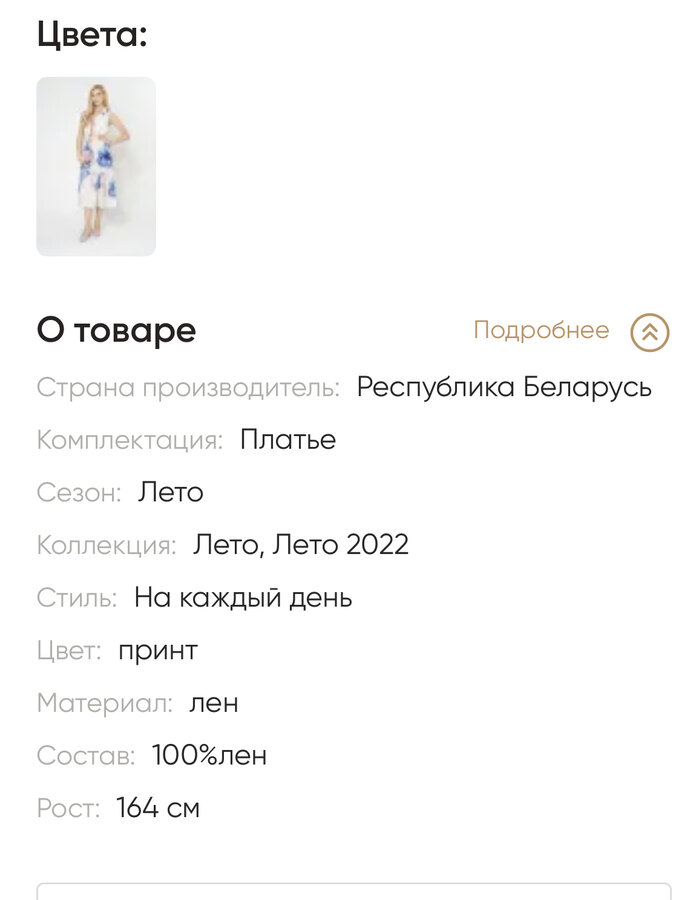Click the На каждый день style value

pos(243,598)
